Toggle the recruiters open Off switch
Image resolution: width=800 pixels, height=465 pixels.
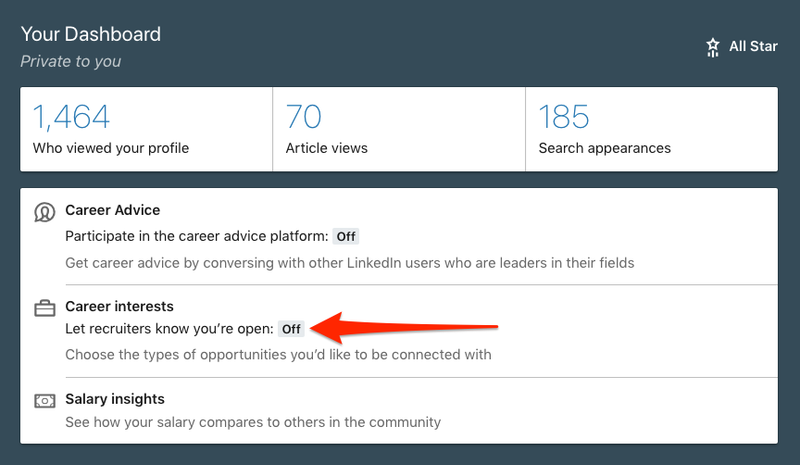tap(291, 329)
